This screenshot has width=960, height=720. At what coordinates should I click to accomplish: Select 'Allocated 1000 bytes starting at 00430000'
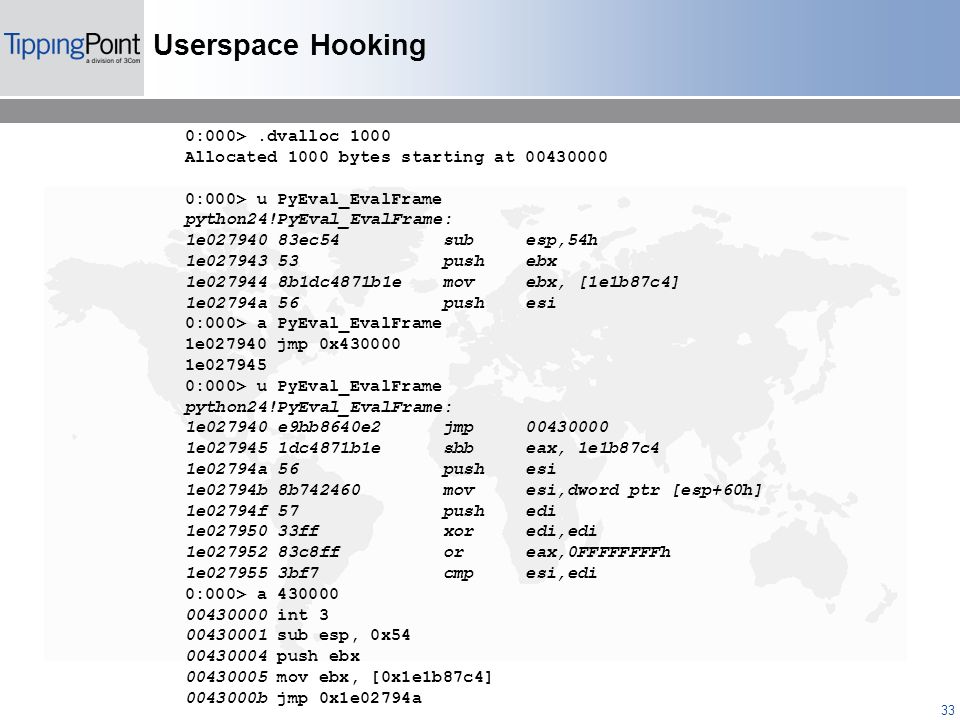tap(396, 157)
